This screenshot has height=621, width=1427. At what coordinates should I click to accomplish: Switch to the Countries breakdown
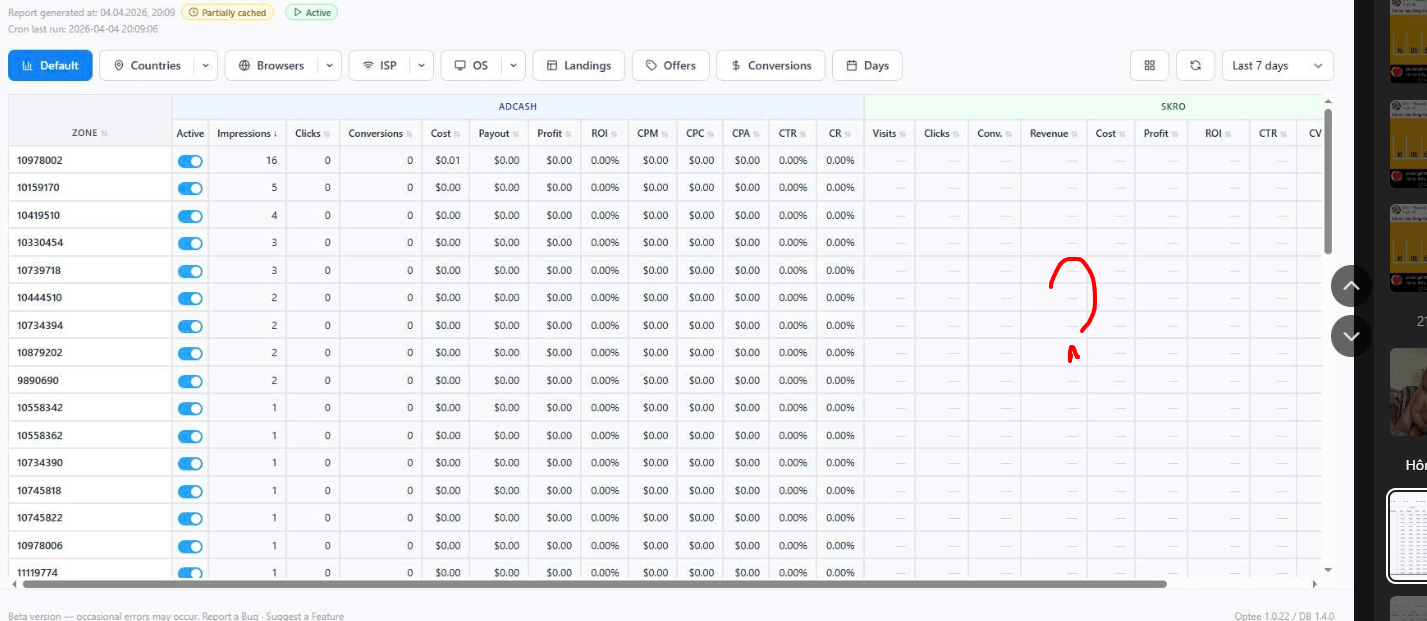(x=146, y=65)
